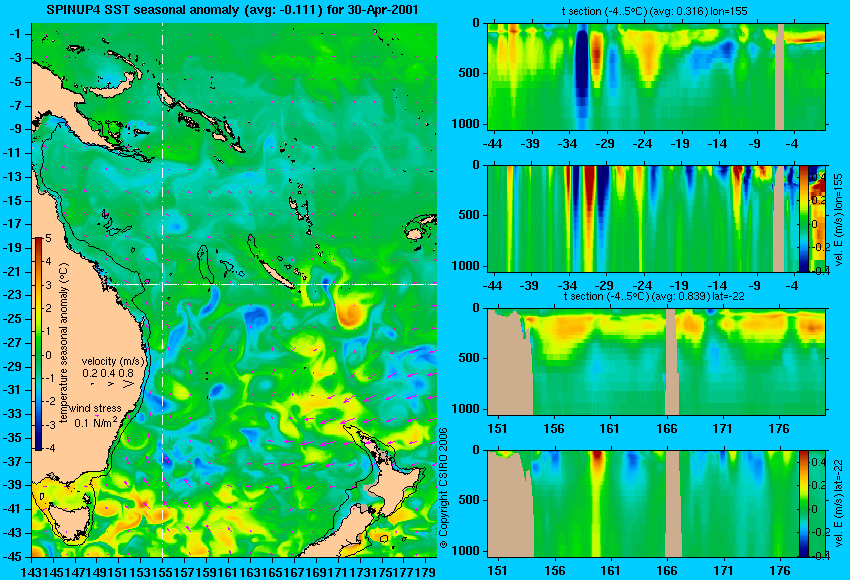
Task: Open the lat=-22 temperature section plot
Action: [657, 362]
